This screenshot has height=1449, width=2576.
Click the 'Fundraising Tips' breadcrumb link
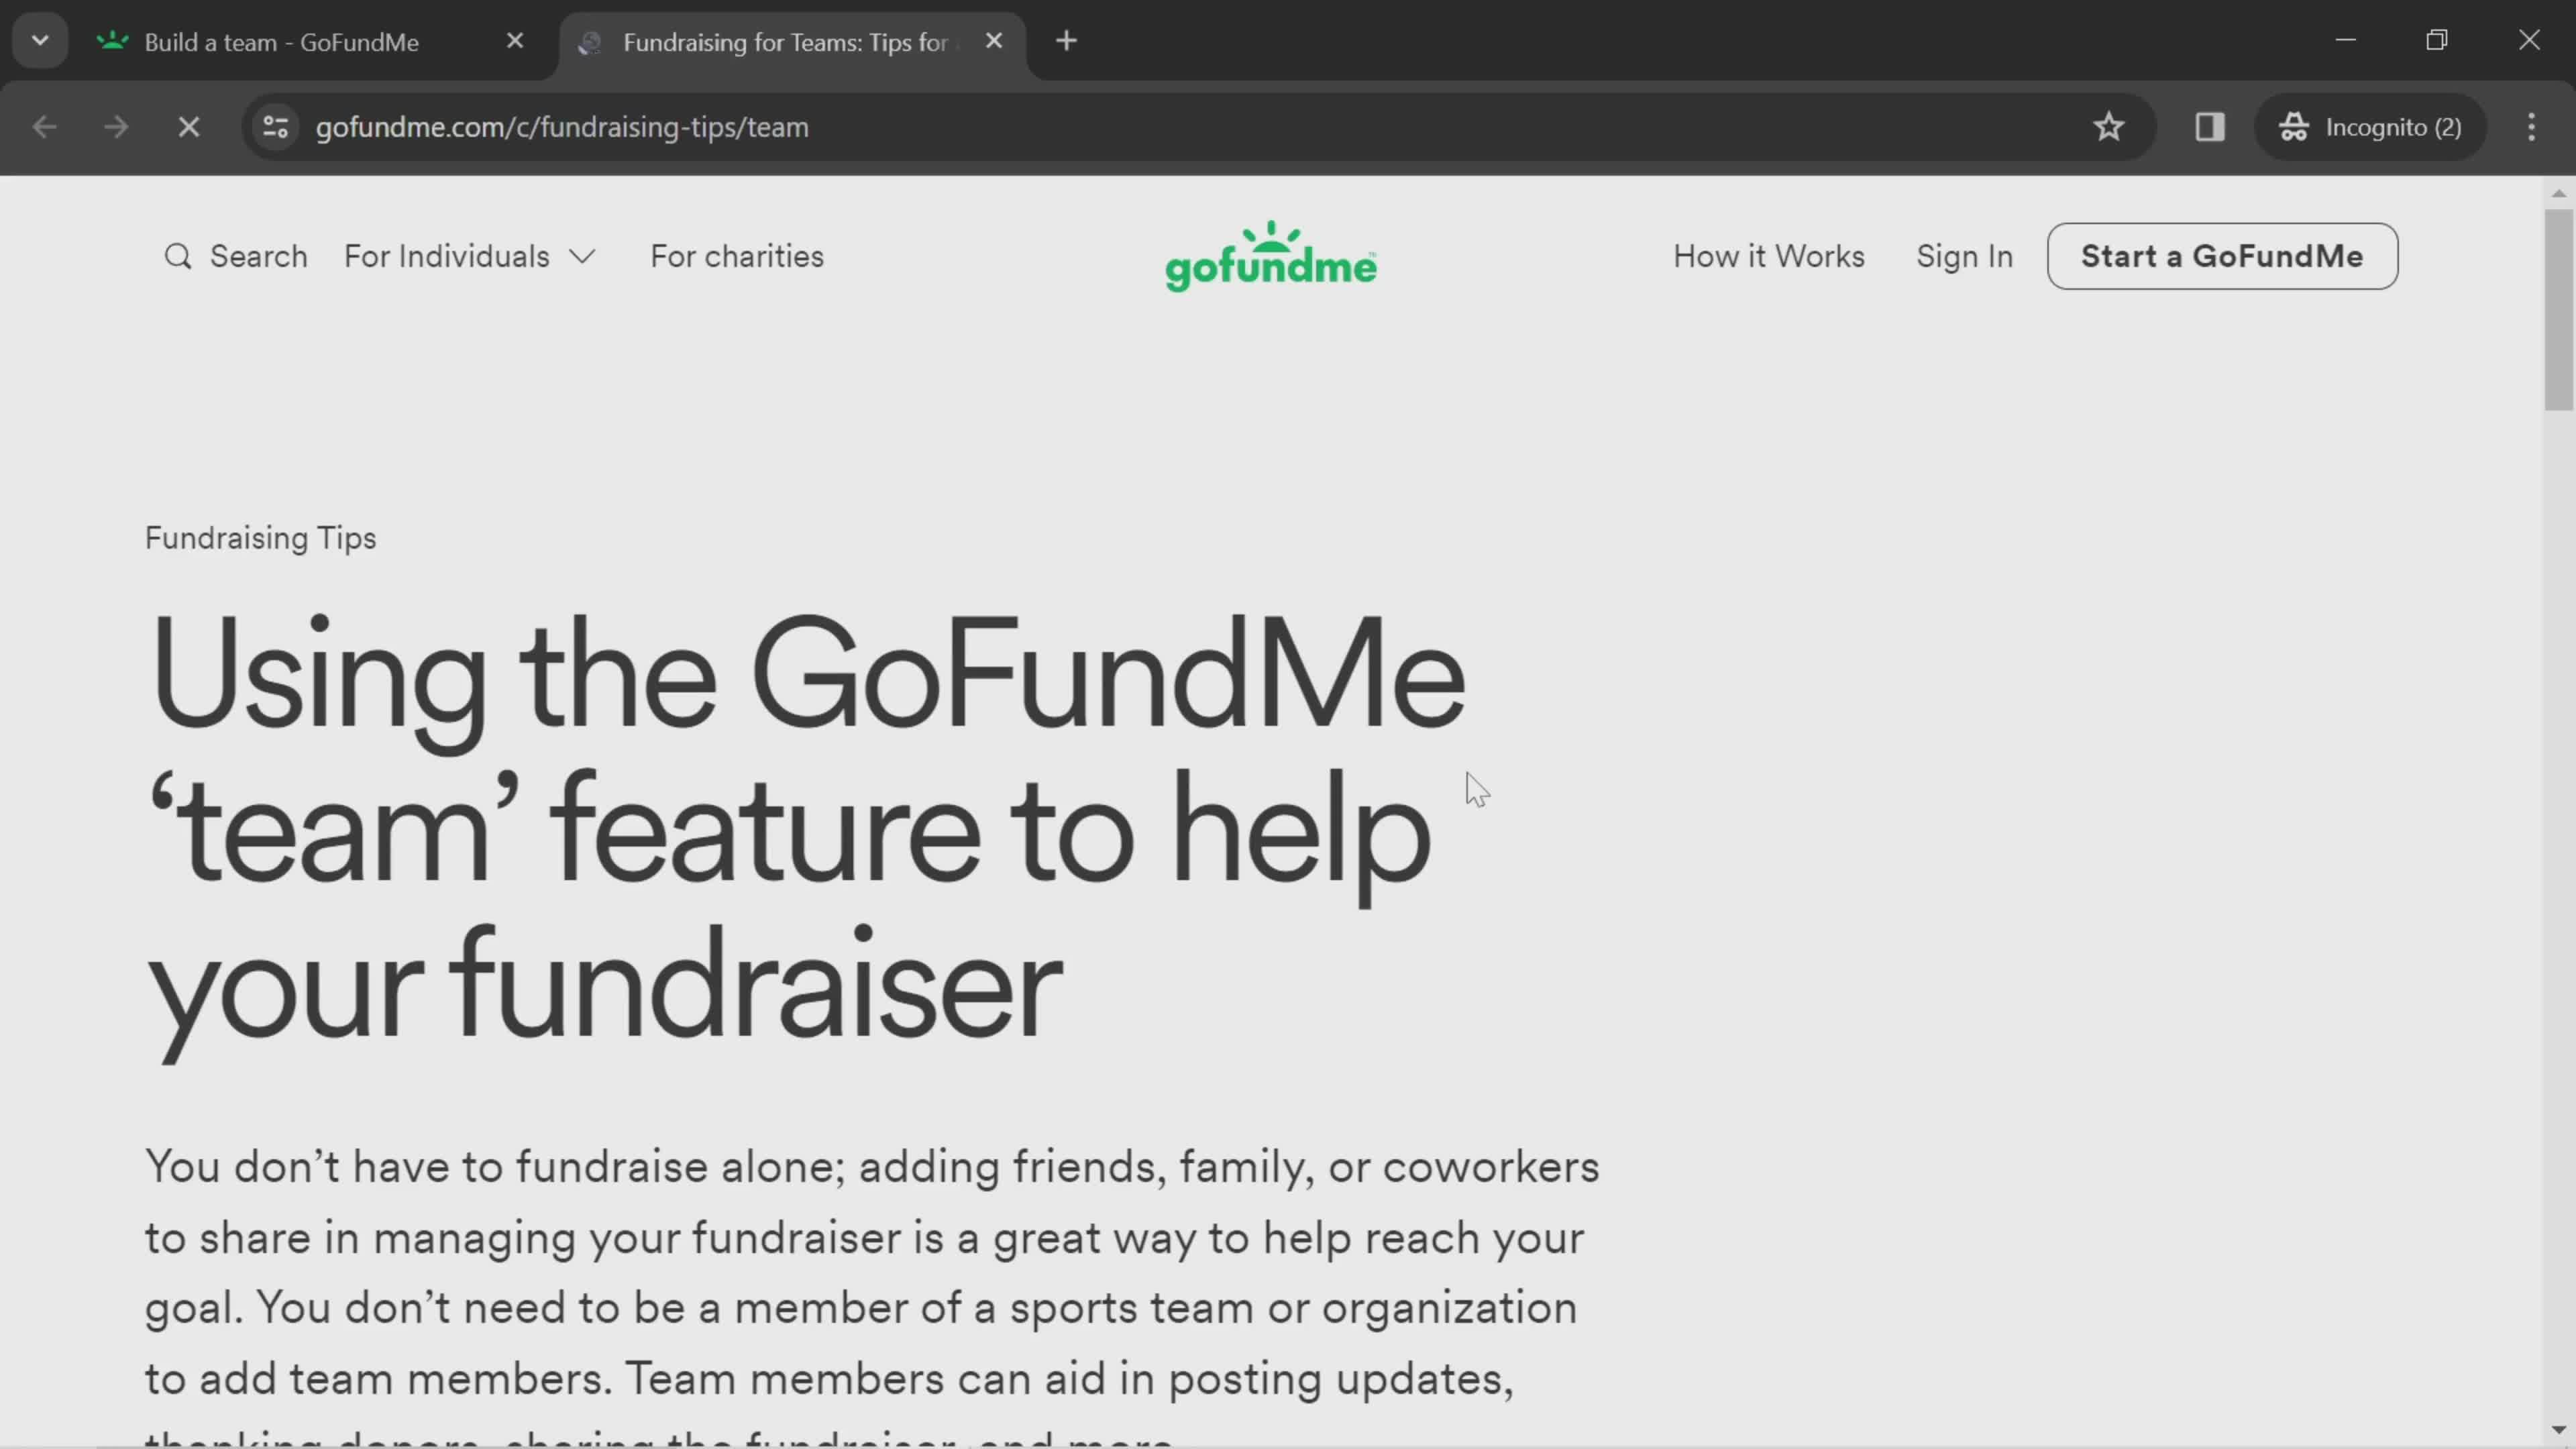pos(262,538)
